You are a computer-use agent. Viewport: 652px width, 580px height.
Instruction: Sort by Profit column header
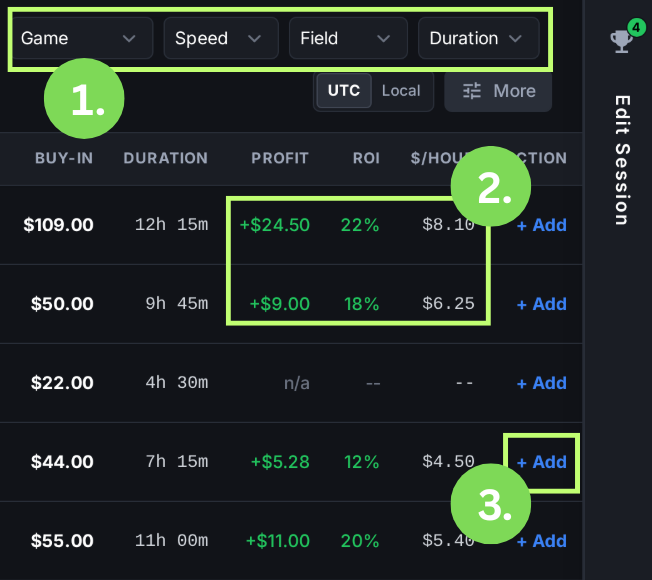[x=279, y=158]
